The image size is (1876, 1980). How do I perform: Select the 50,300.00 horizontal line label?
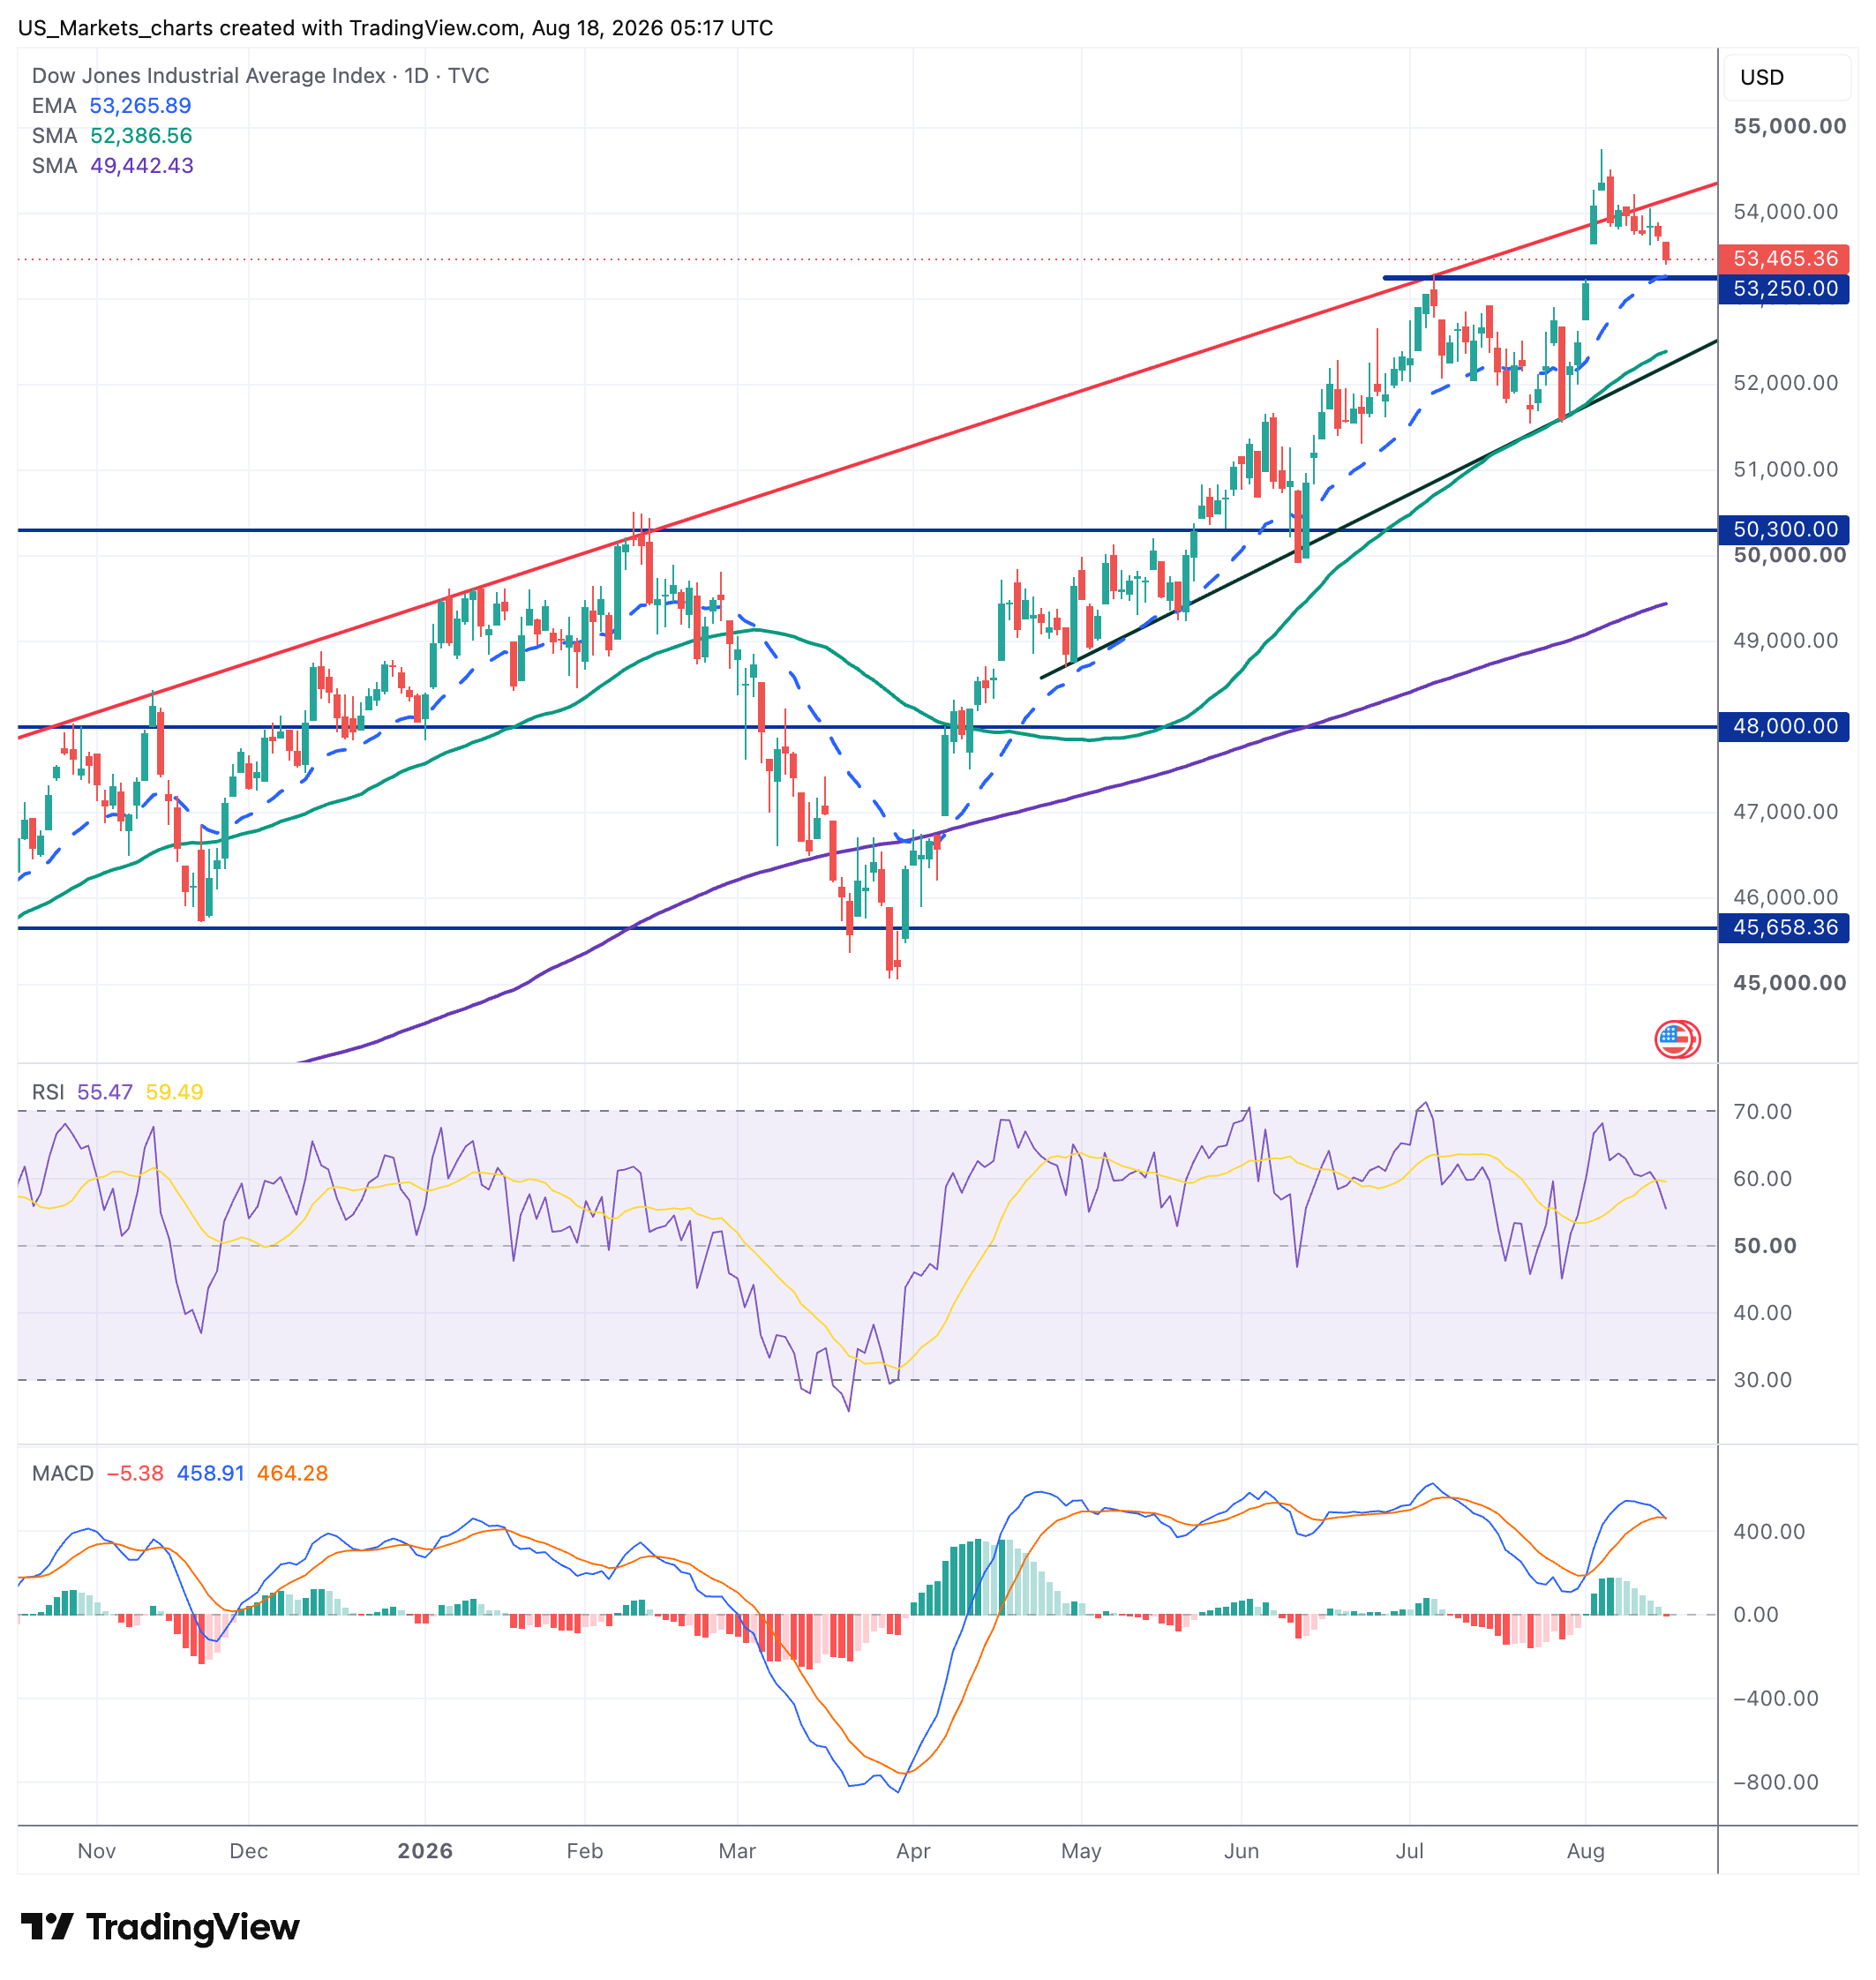[x=1785, y=529]
